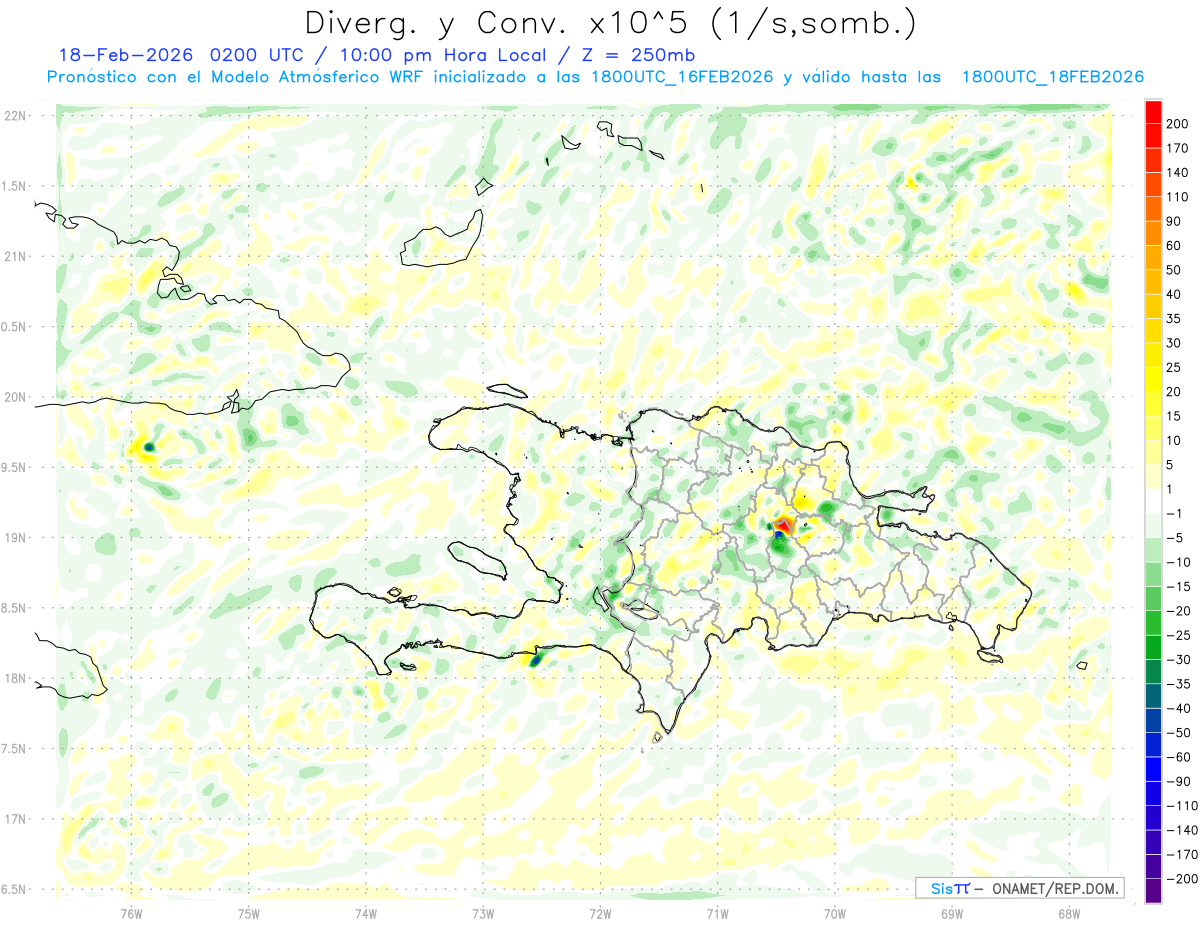Click the colorbar label '-200'
This screenshot has height=927, width=1200.
pos(1183,879)
